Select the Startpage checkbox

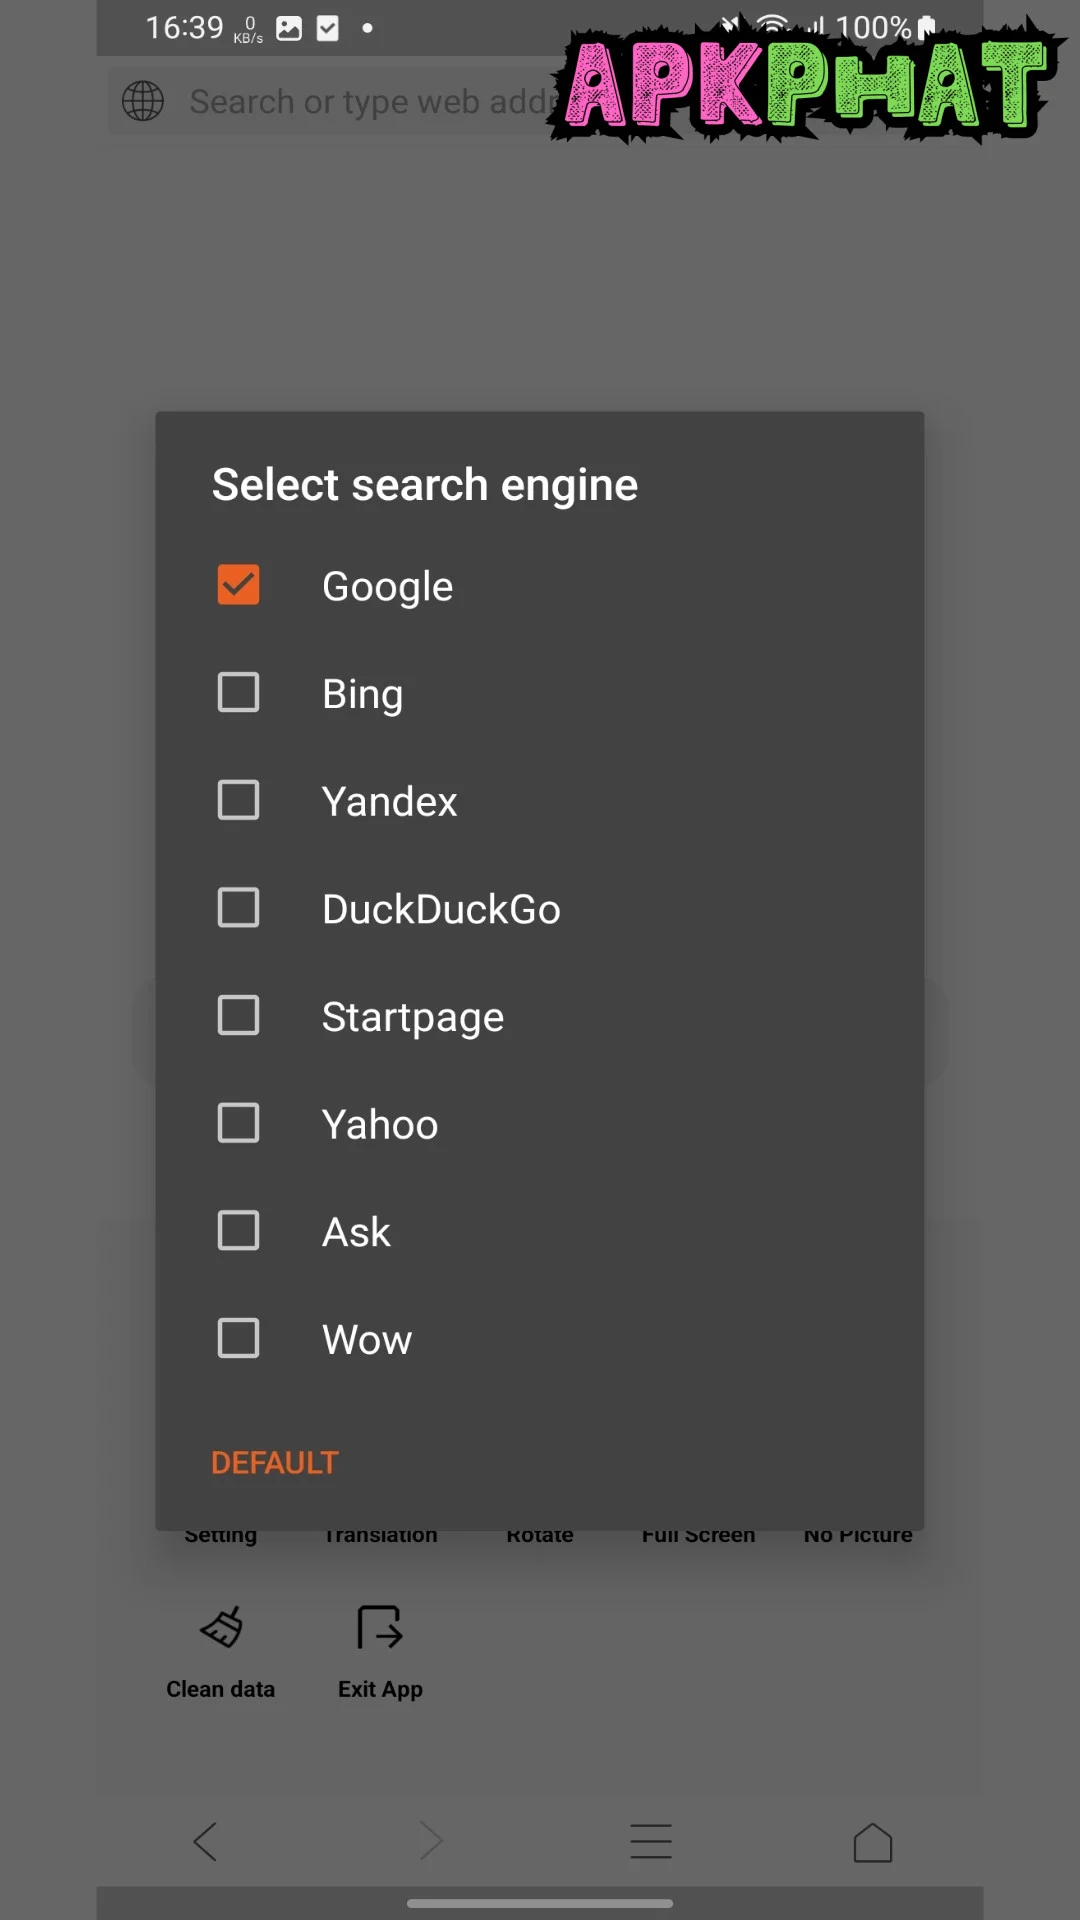pos(238,1016)
